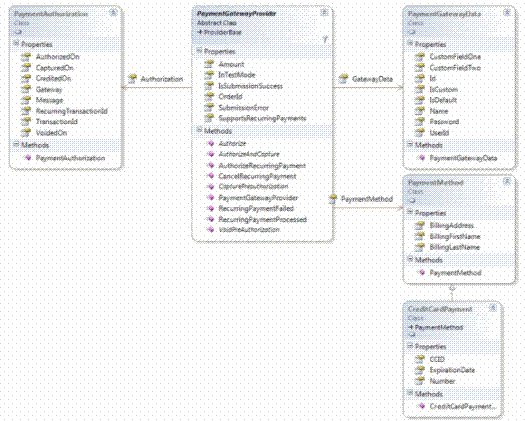
Task: Collapse Properties section in PaymentMethod class
Action: pyautogui.click(x=410, y=212)
